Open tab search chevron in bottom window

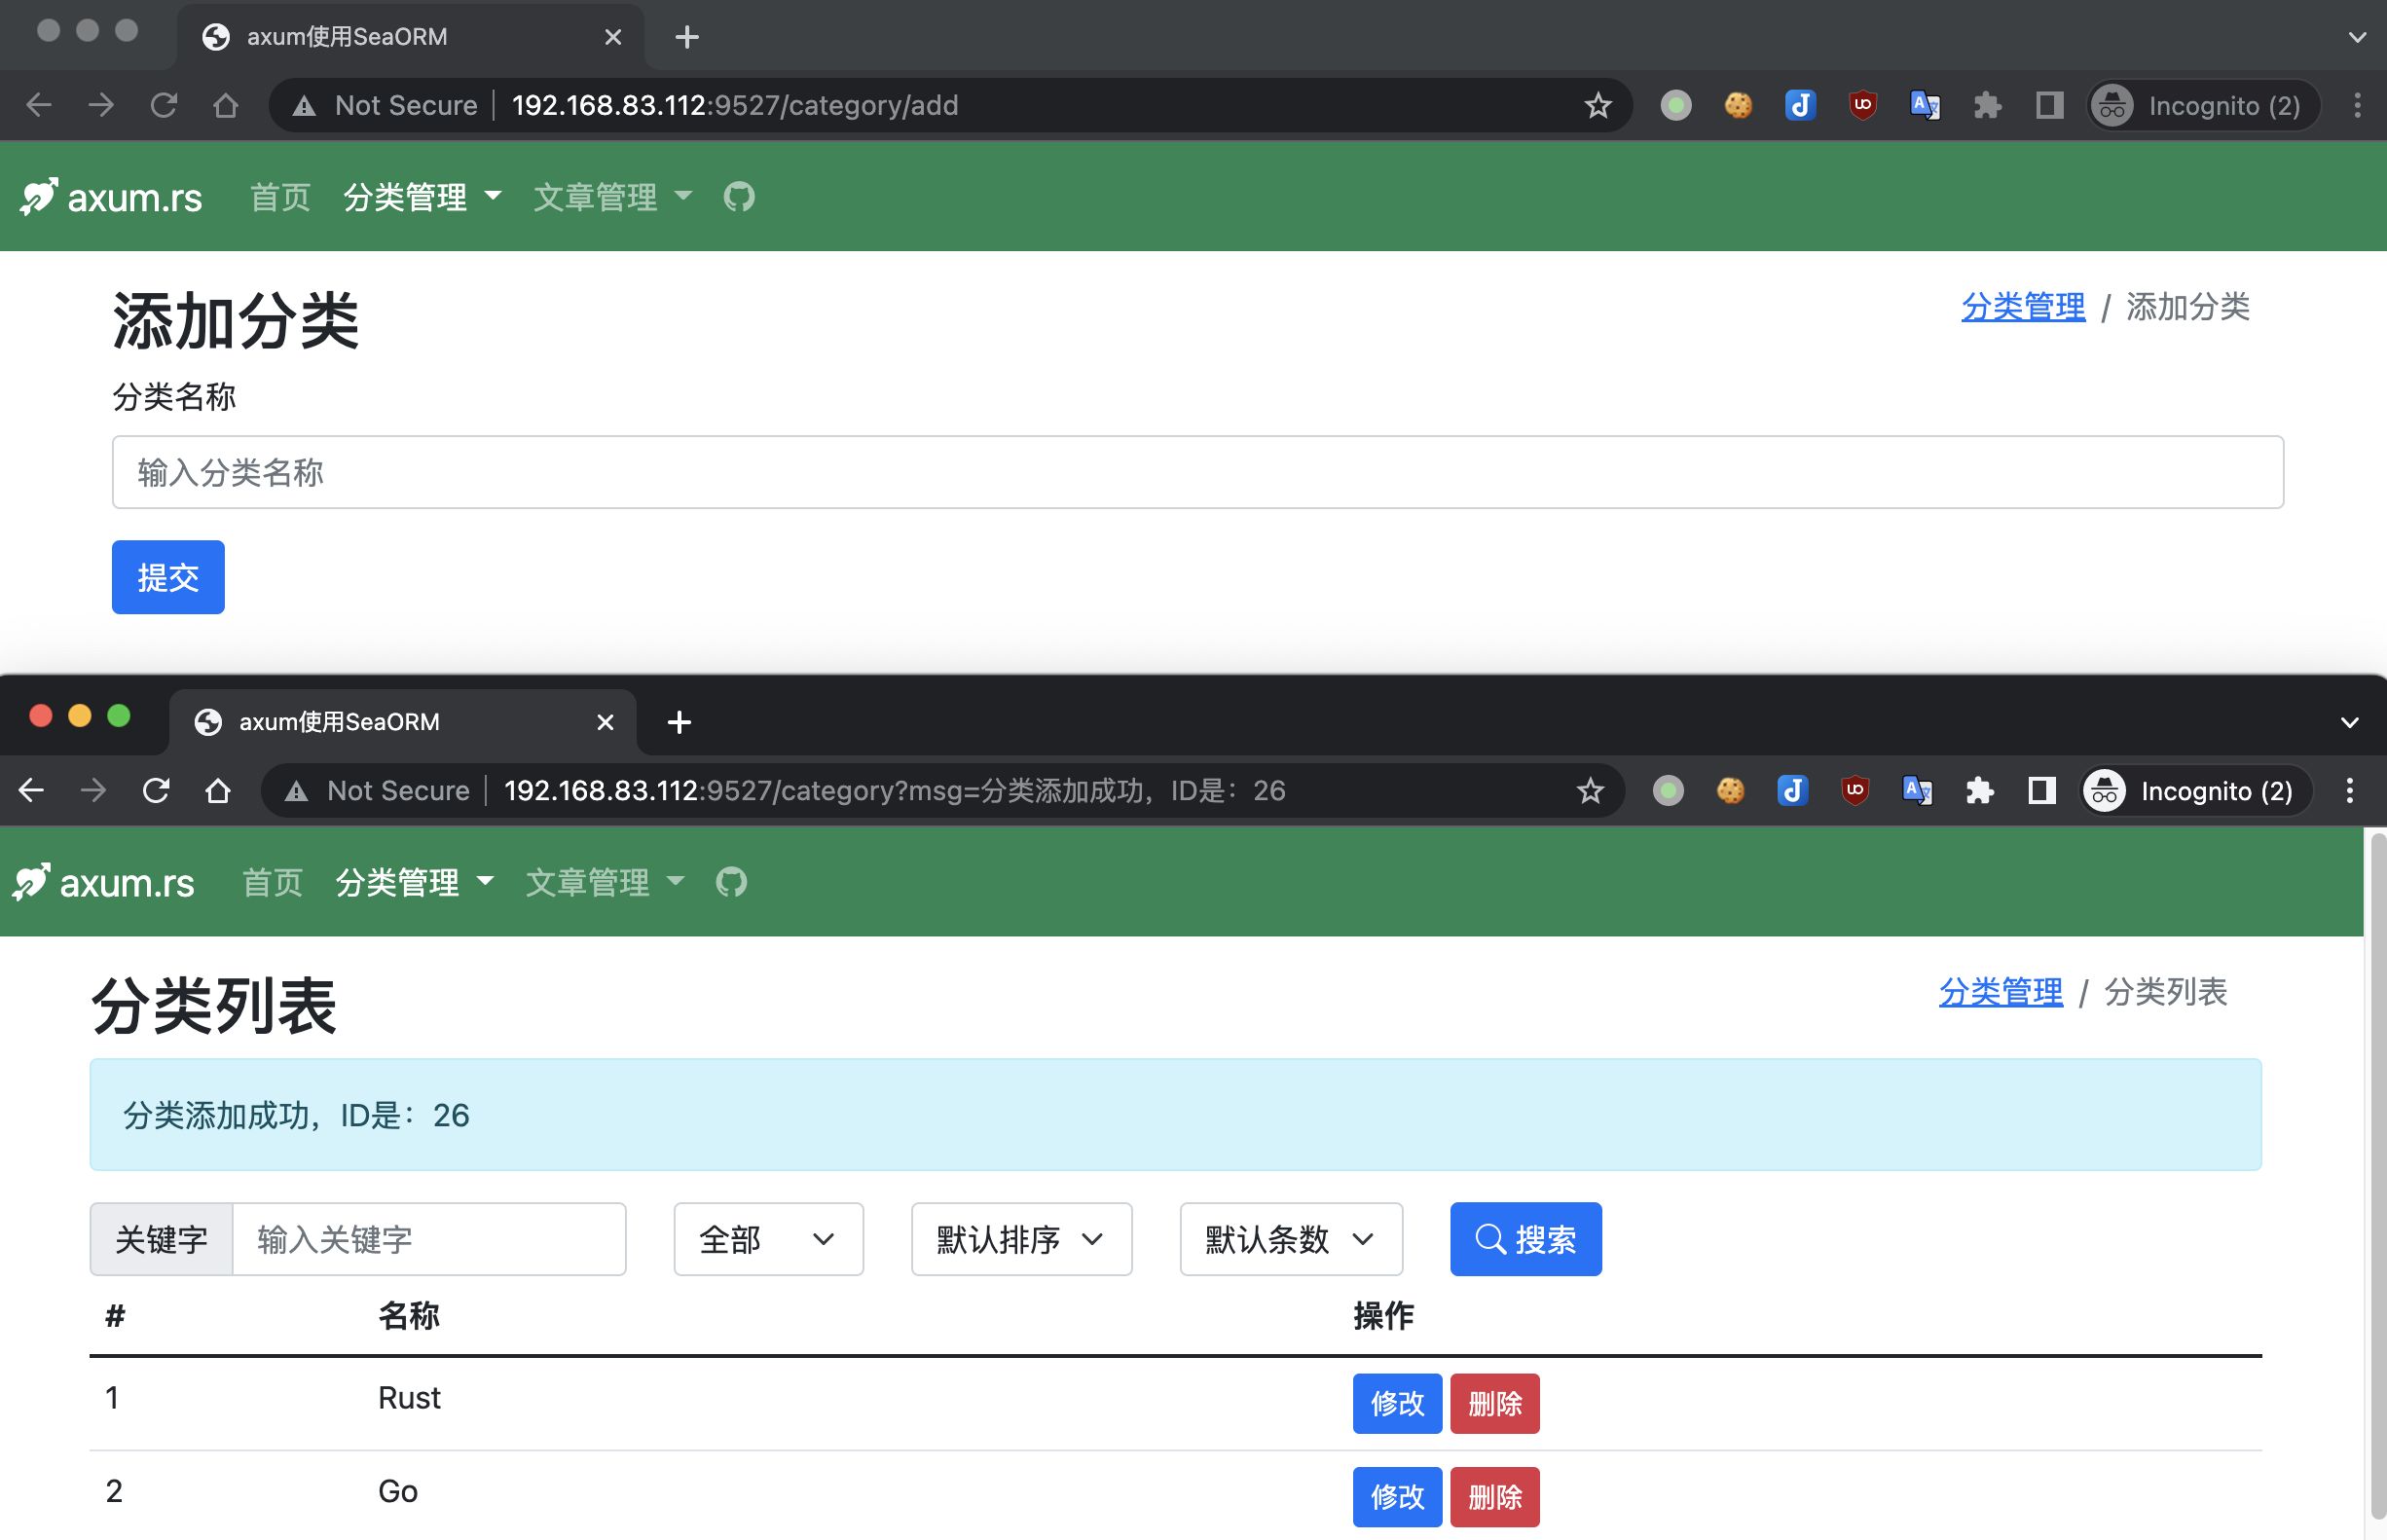click(2349, 722)
